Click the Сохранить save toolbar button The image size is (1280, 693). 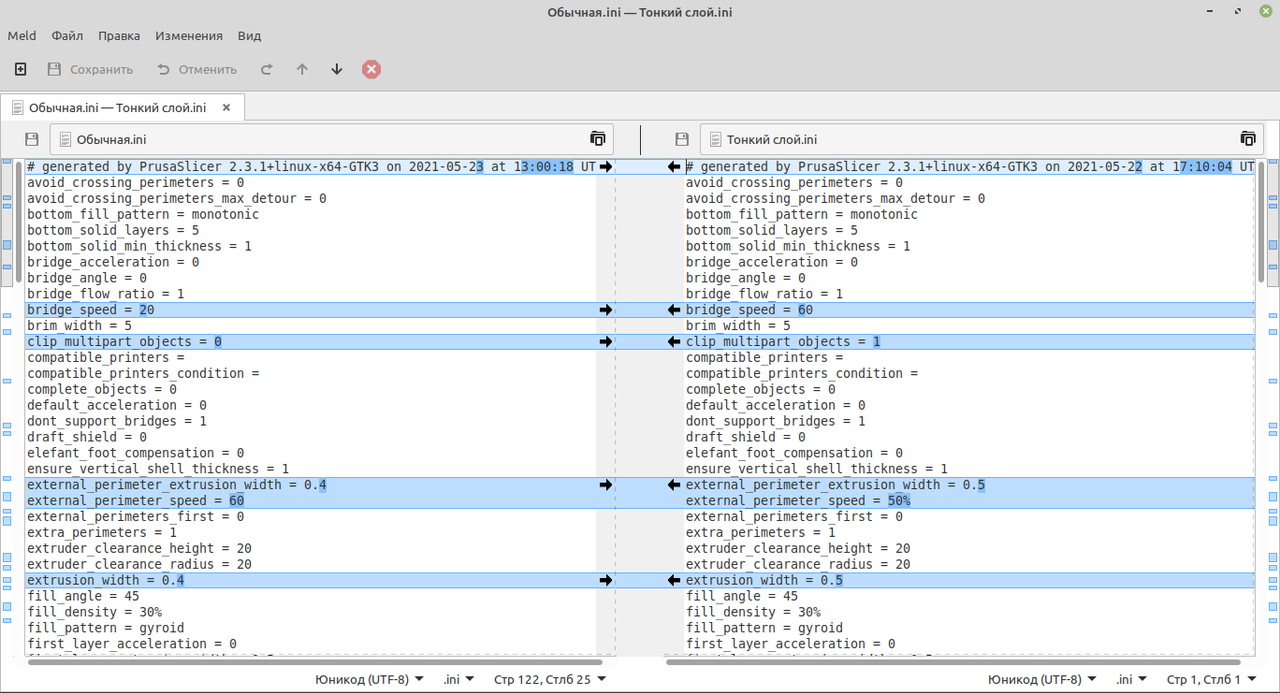point(90,69)
